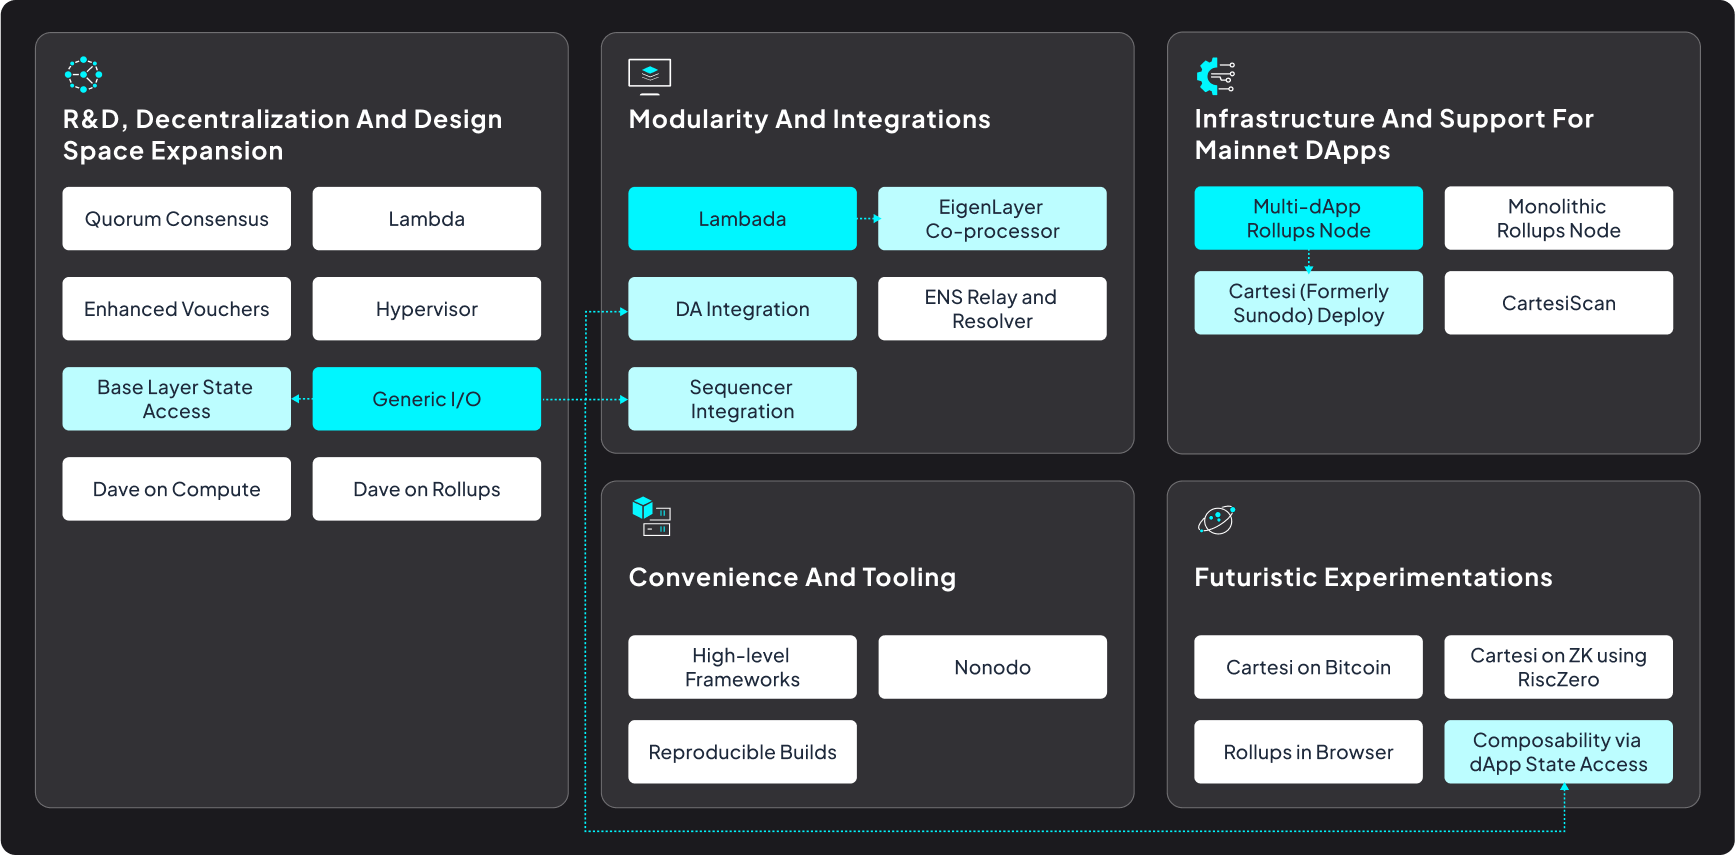Screen dimensions: 1735x855
Task: Click the Futuristic Experimentations heading
Action: pyautogui.click(x=1374, y=577)
